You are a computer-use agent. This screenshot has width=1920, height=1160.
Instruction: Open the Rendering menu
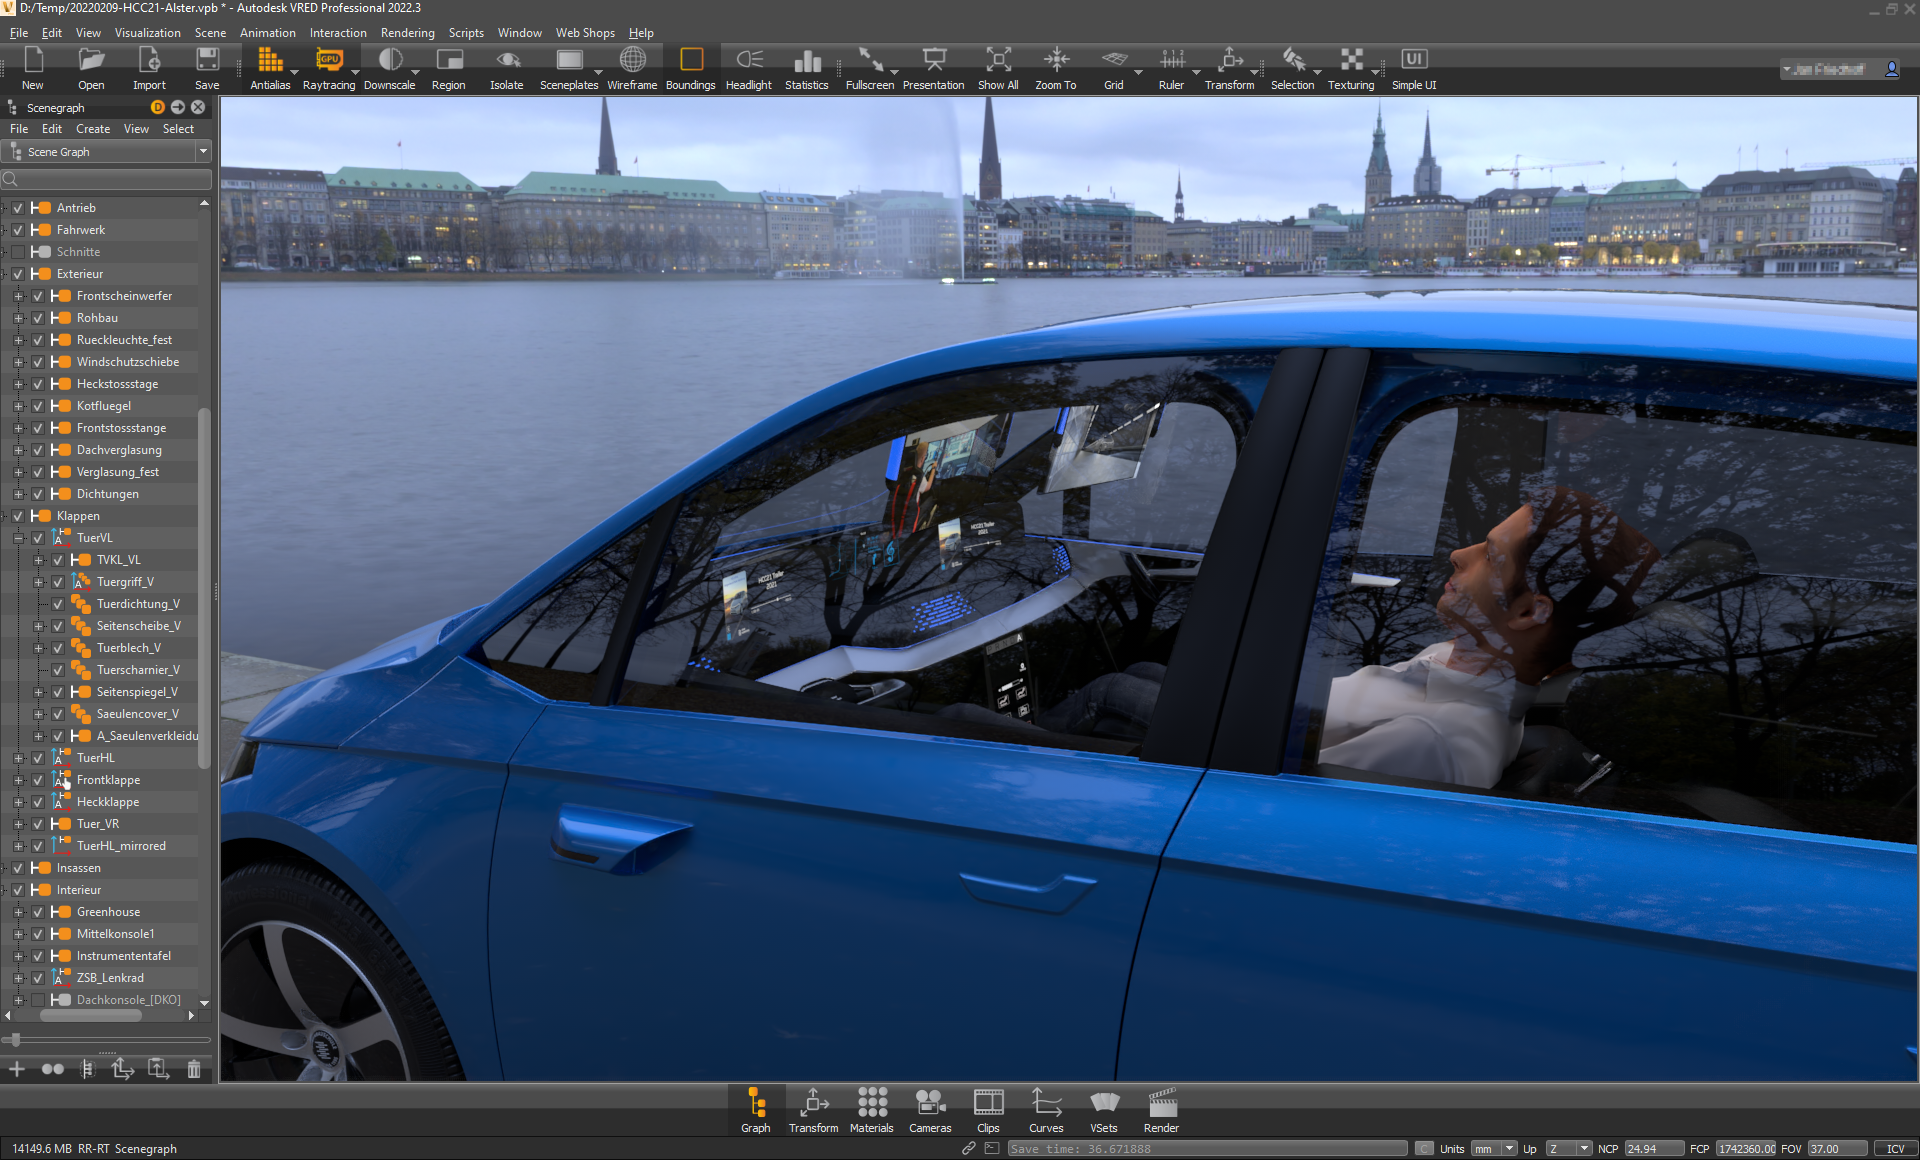point(407,33)
